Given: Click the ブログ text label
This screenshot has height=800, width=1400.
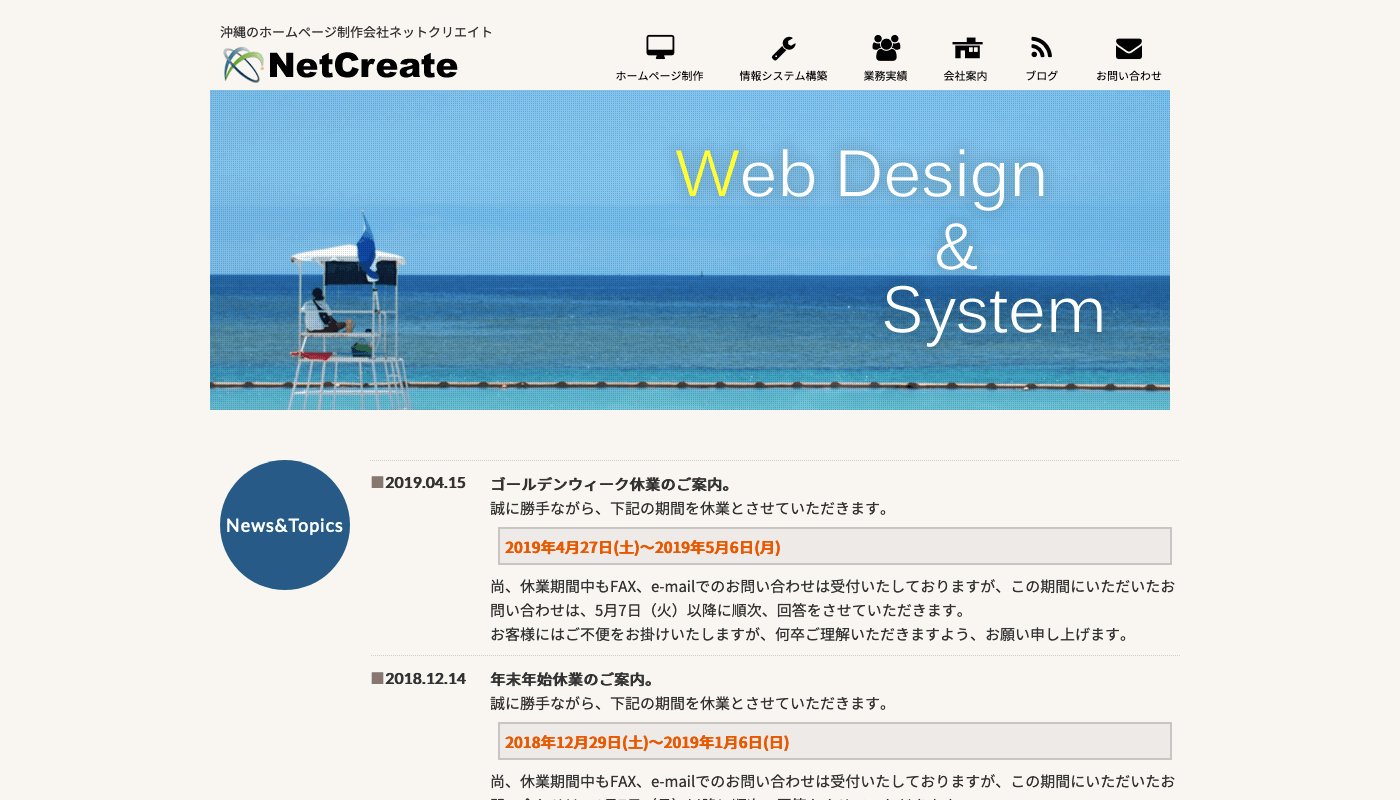Looking at the screenshot, I should pyautogui.click(x=1041, y=76).
